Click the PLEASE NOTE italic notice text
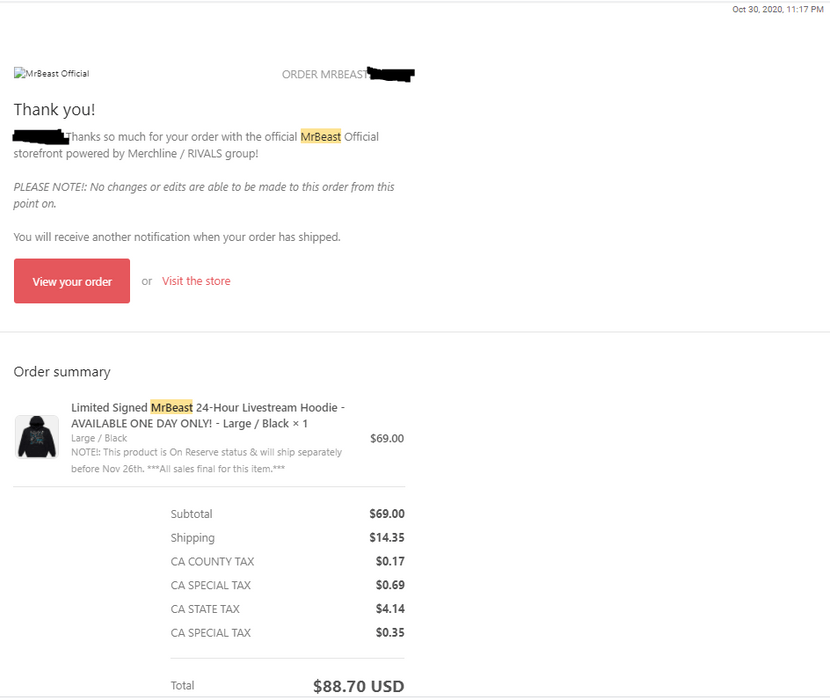 [x=204, y=195]
